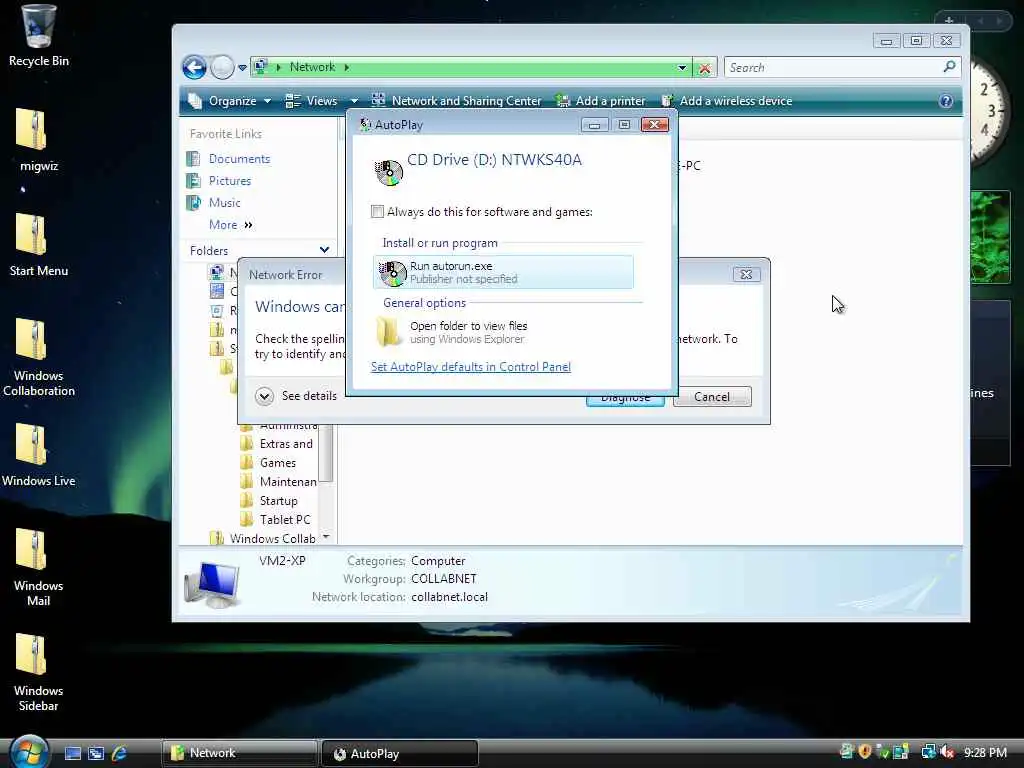Viewport: 1024px width, 768px height.
Task: Expand More favorite links
Action: [x=231, y=225]
